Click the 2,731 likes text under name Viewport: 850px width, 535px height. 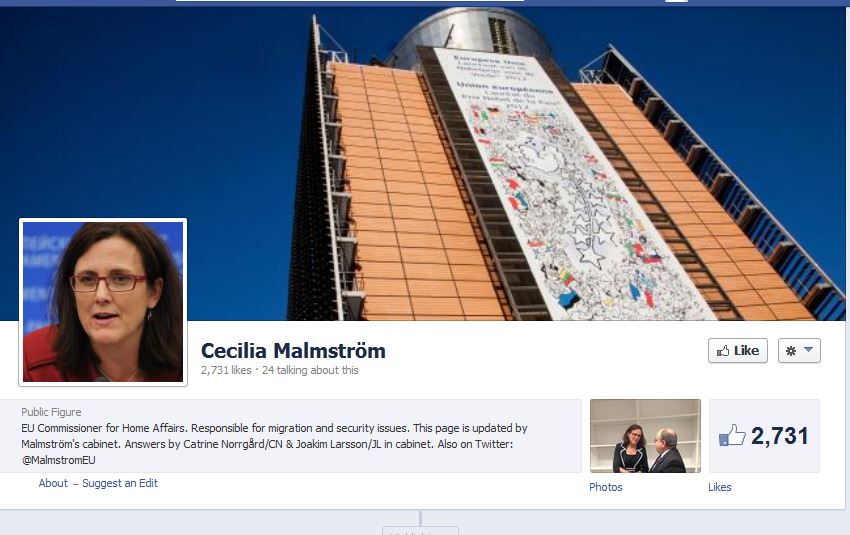[x=226, y=370]
